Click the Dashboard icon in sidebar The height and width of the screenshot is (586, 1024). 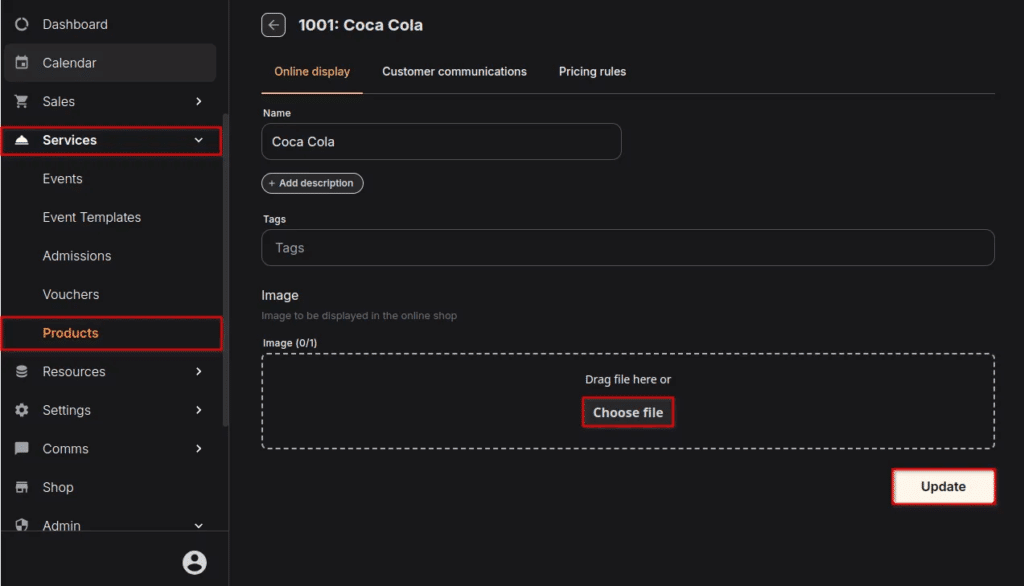(22, 24)
